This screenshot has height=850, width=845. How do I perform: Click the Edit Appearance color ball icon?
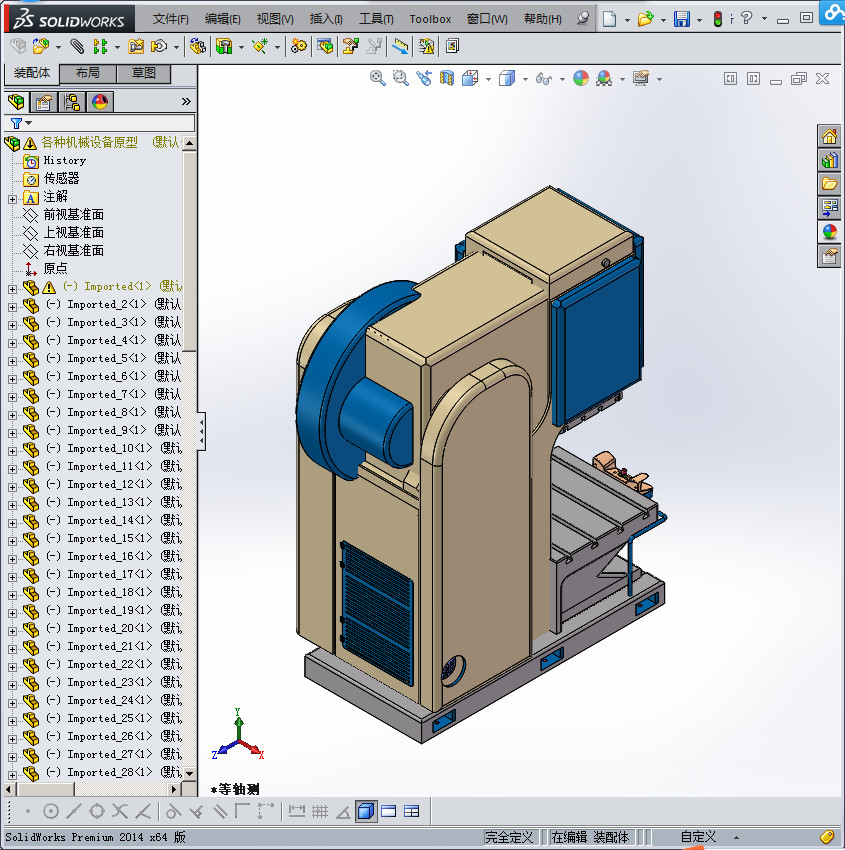[x=580, y=79]
